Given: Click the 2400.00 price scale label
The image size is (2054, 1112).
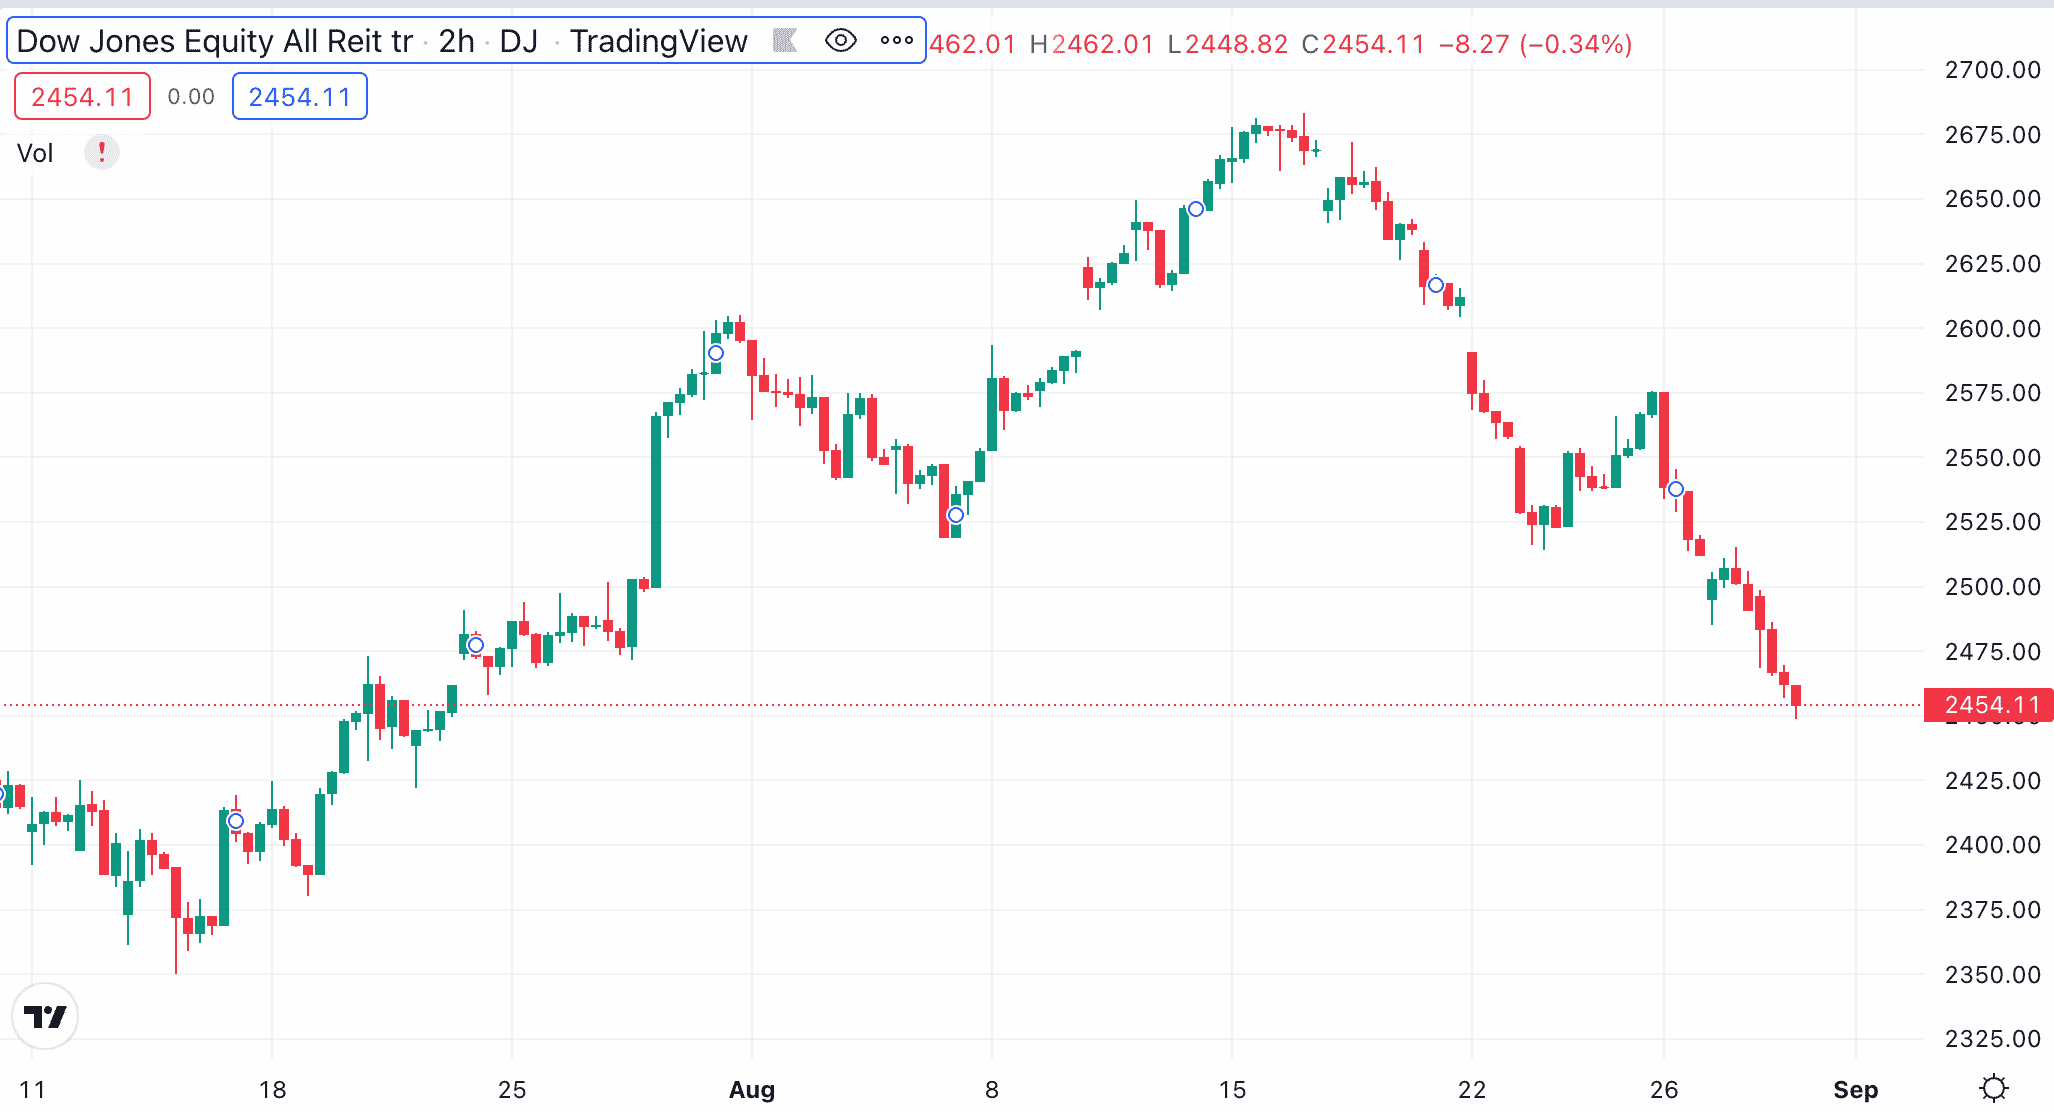Looking at the screenshot, I should click(1993, 845).
